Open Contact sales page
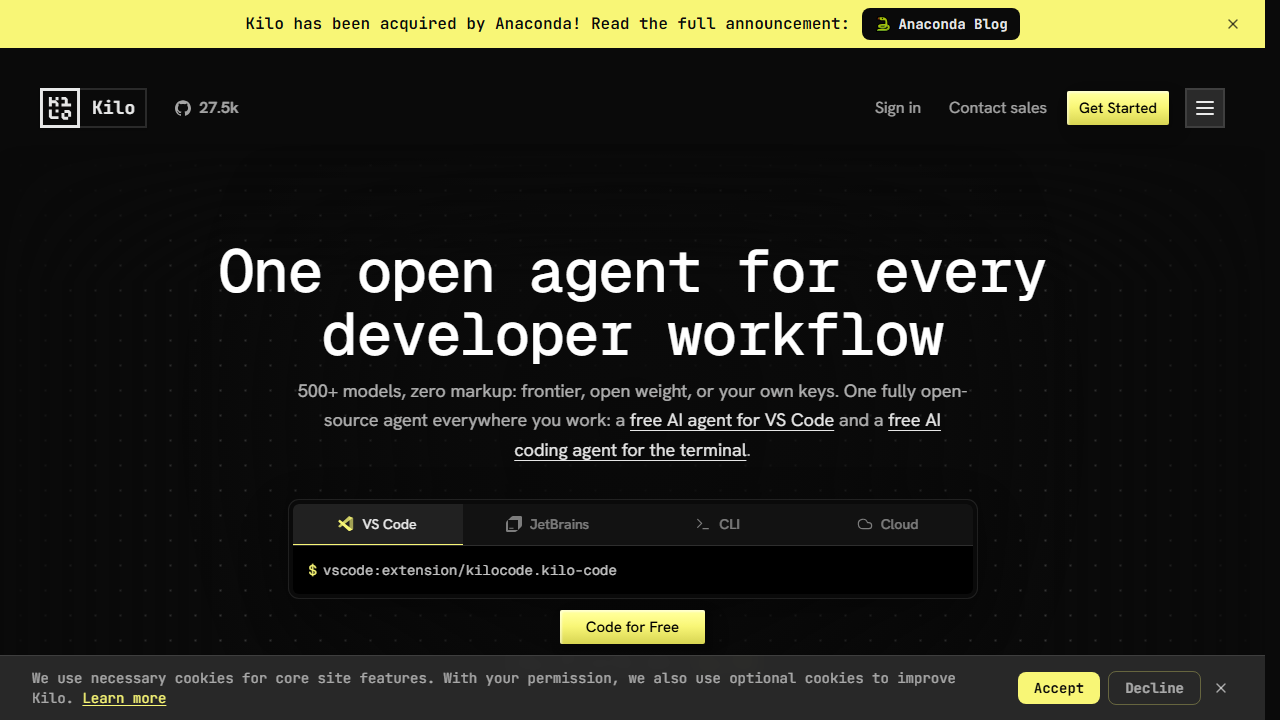Screen dimensions: 1280x720 tap(998, 108)
